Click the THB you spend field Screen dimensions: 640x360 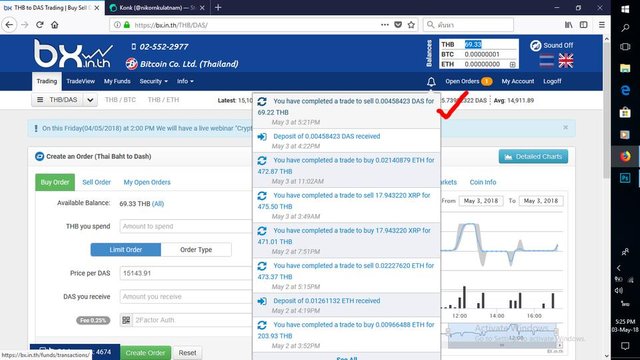click(186, 226)
